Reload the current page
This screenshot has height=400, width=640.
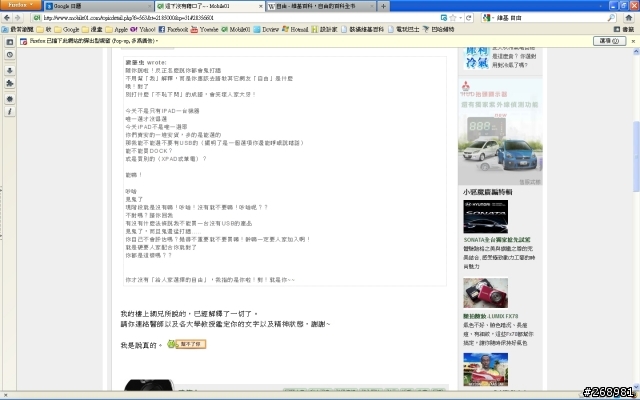(x=469, y=18)
